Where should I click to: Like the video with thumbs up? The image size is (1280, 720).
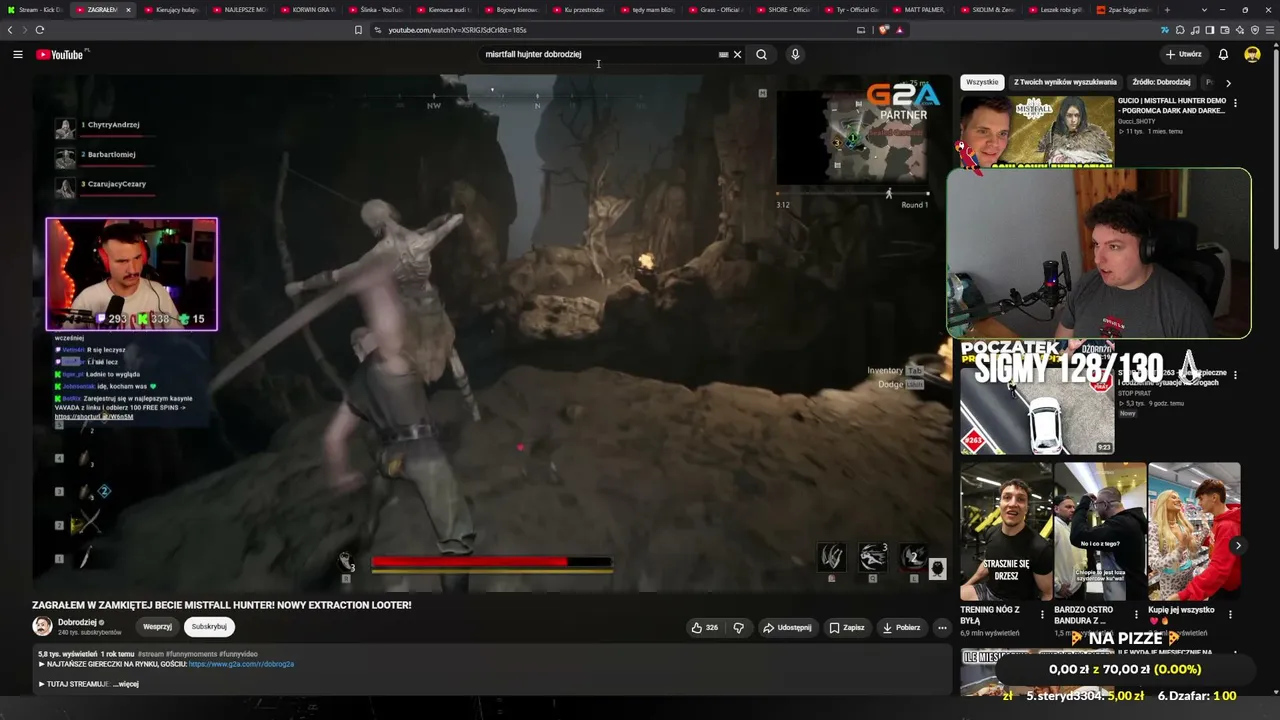tap(704, 628)
